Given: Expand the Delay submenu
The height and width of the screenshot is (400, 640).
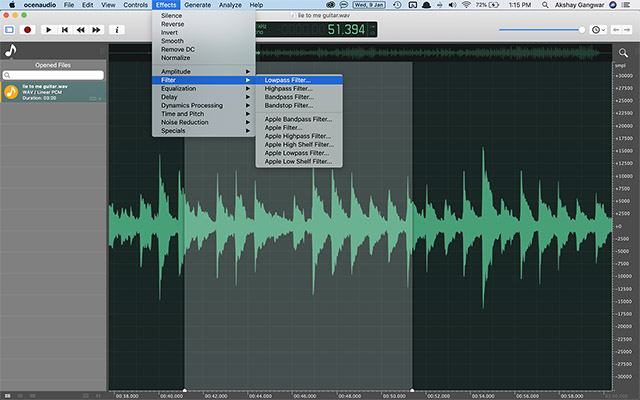Looking at the screenshot, I should 204,97.
